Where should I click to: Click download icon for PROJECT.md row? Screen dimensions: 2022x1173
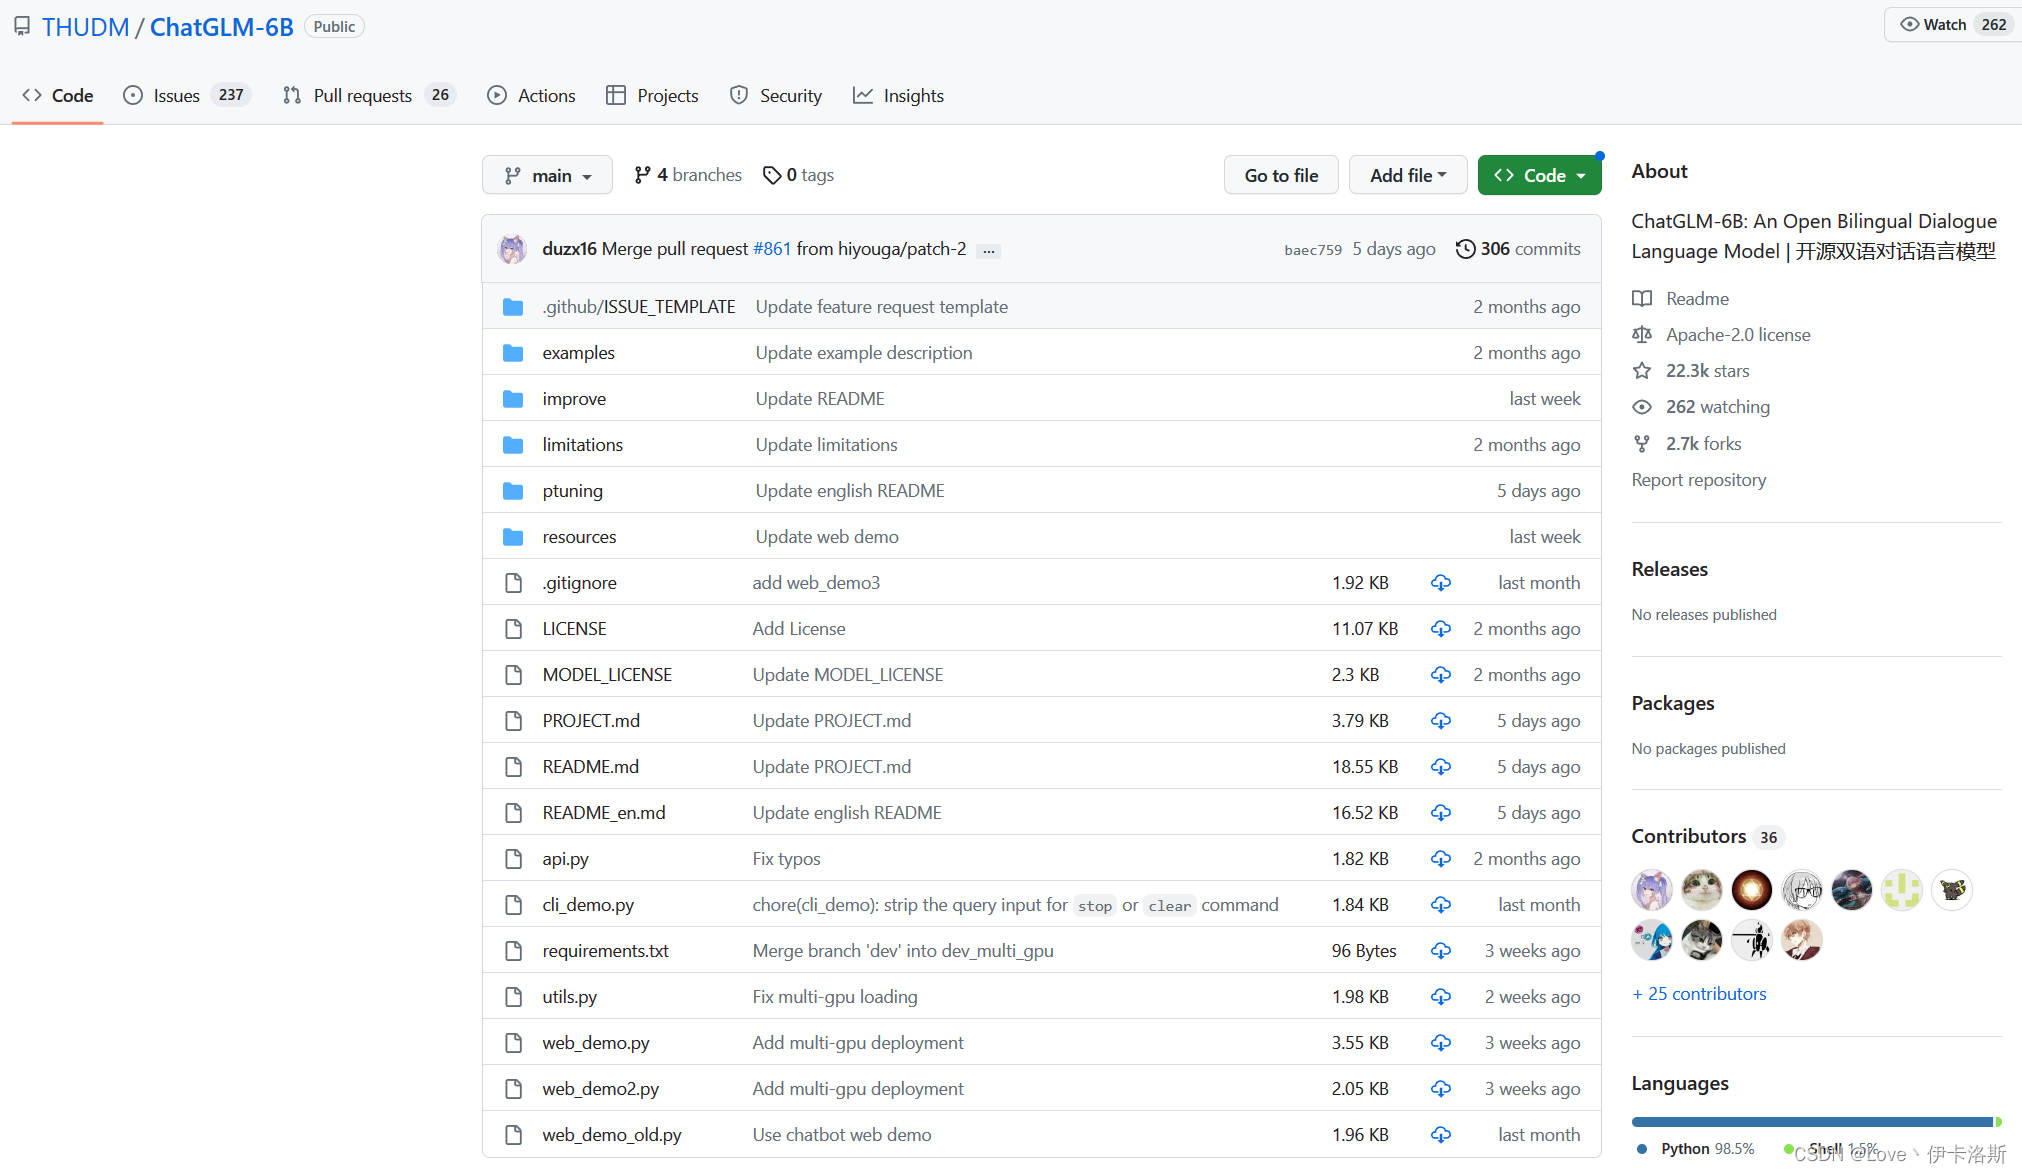point(1440,721)
